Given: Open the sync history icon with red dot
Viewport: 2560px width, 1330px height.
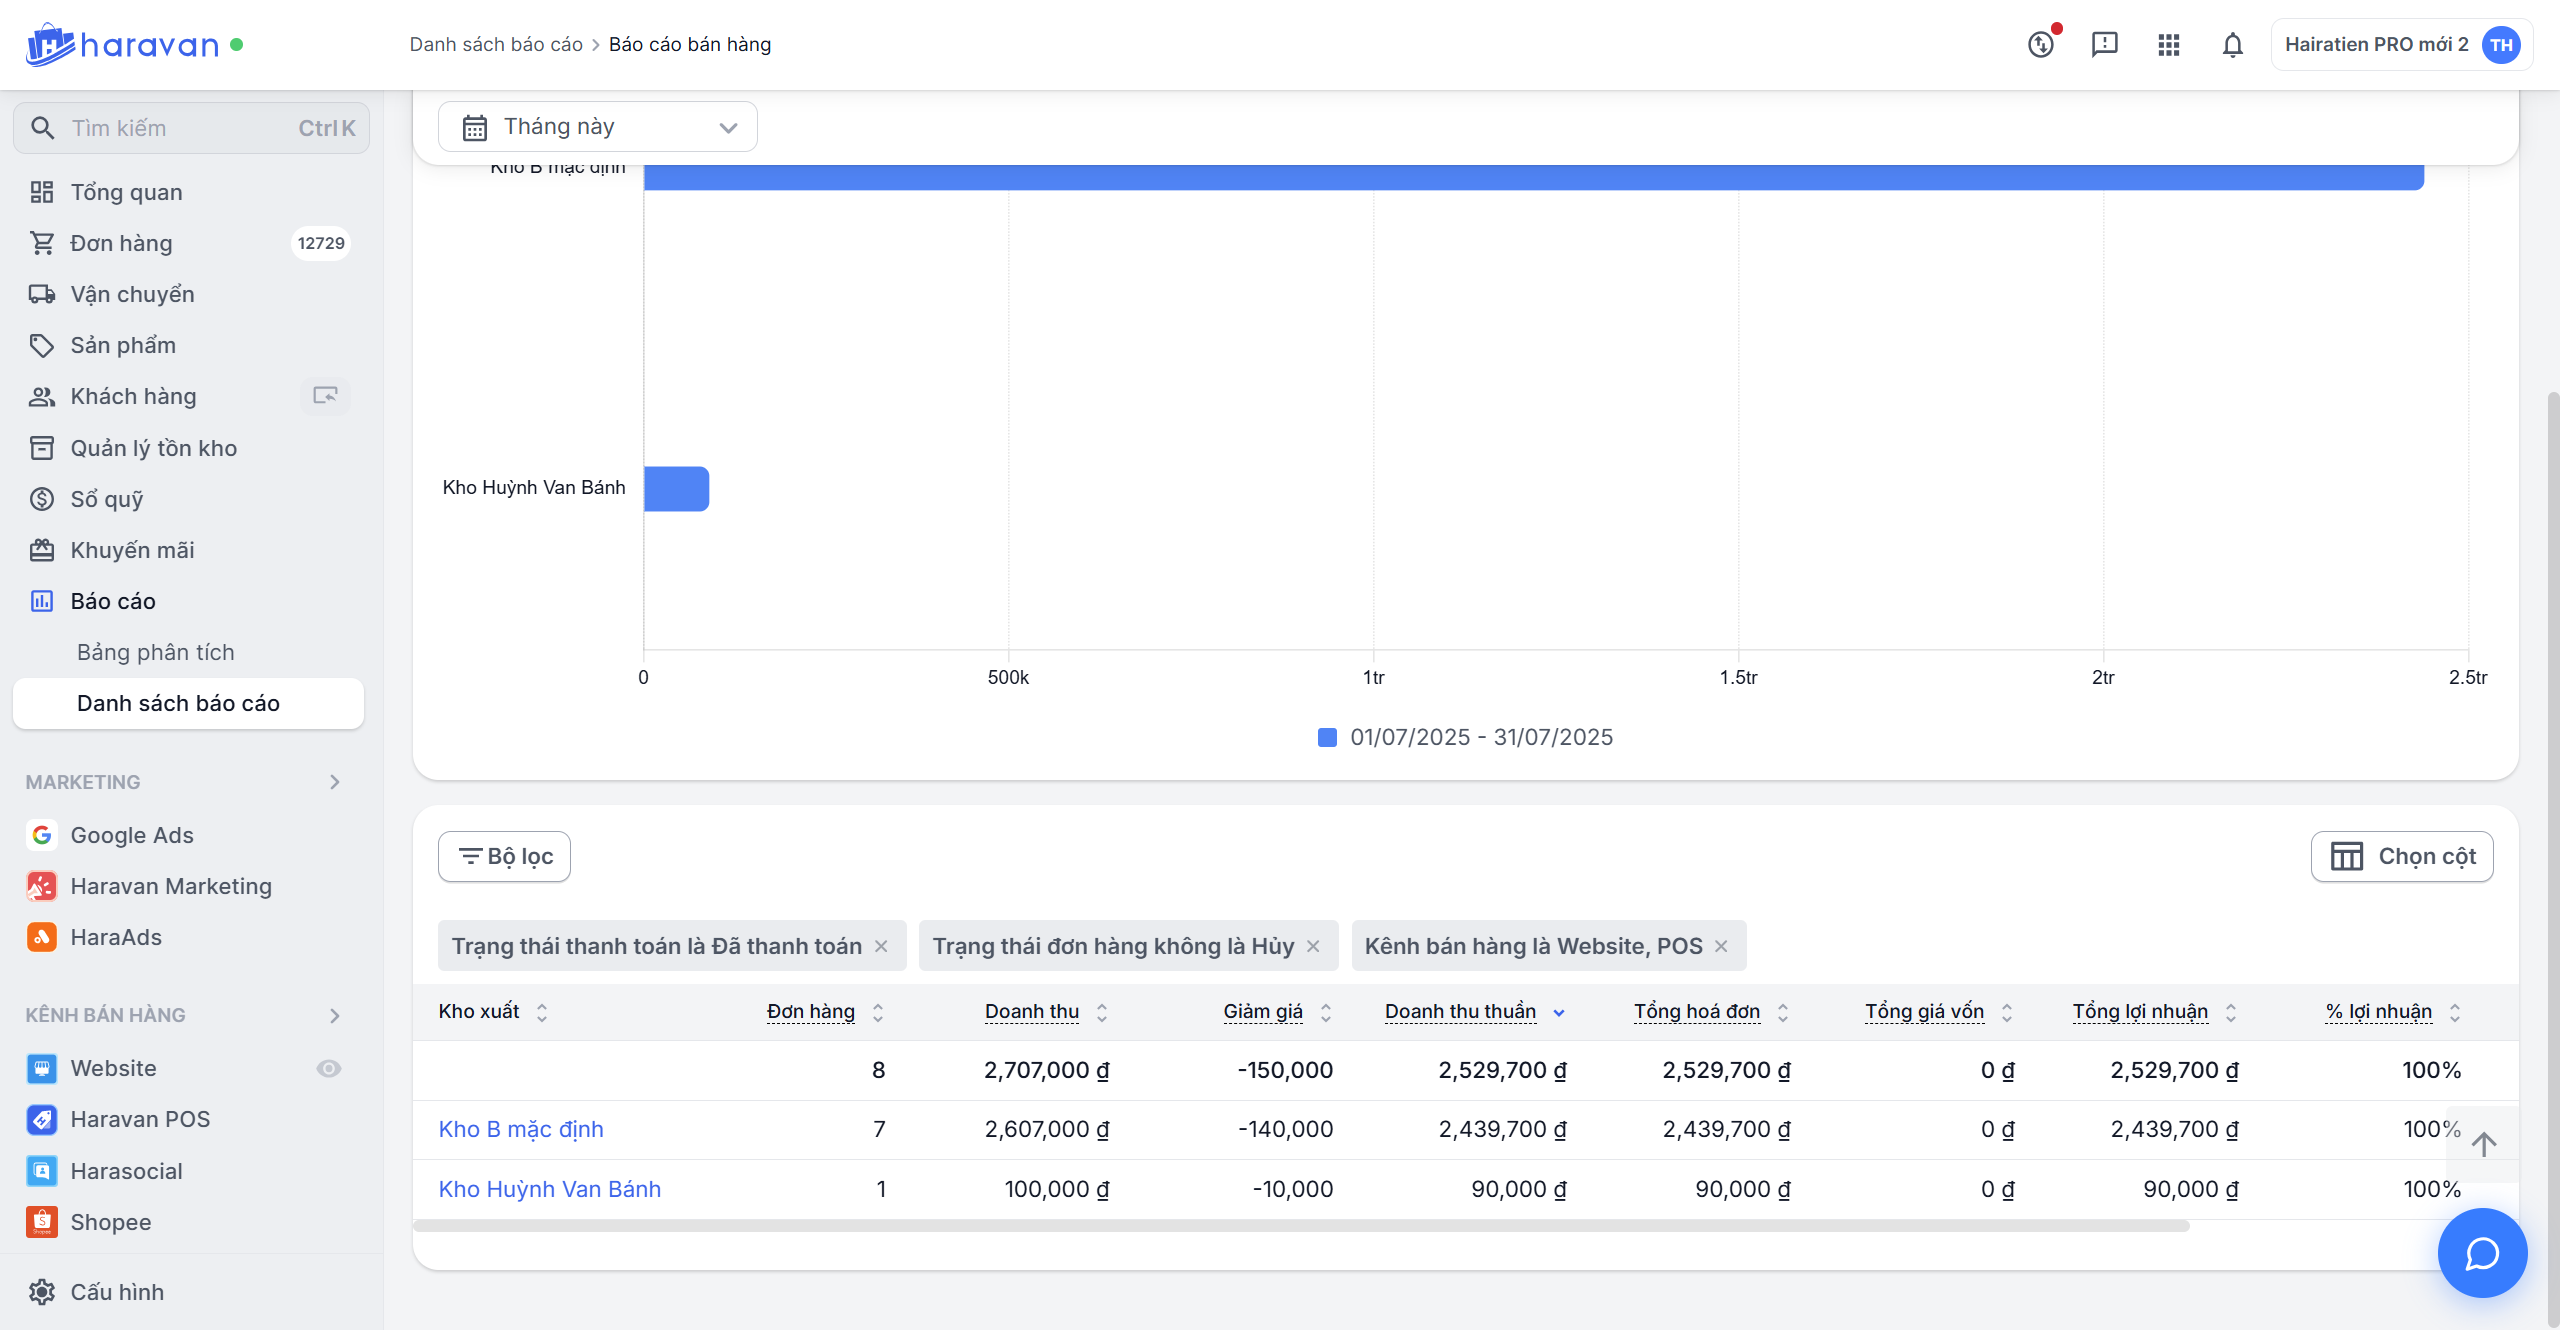Looking at the screenshot, I should (x=2041, y=44).
